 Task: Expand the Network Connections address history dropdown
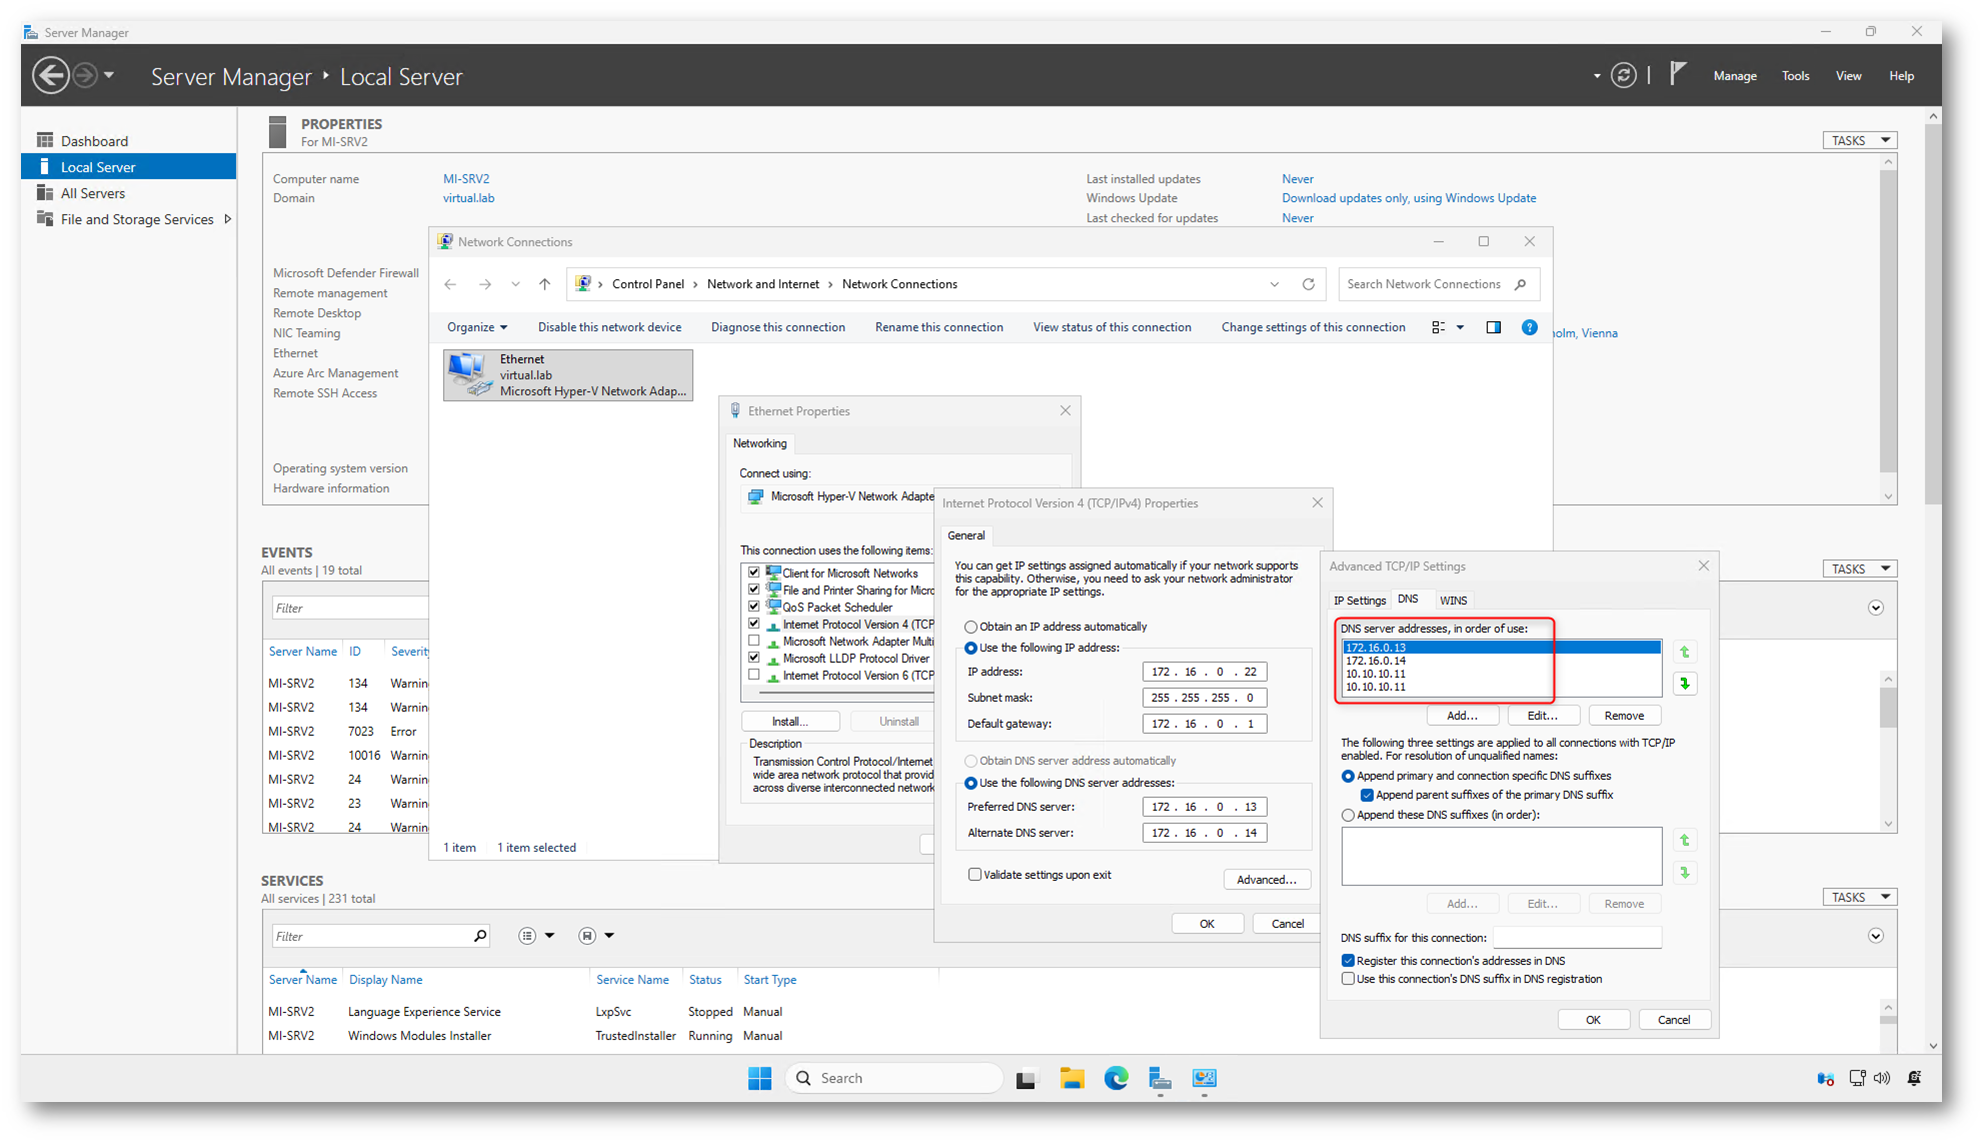point(1274,284)
